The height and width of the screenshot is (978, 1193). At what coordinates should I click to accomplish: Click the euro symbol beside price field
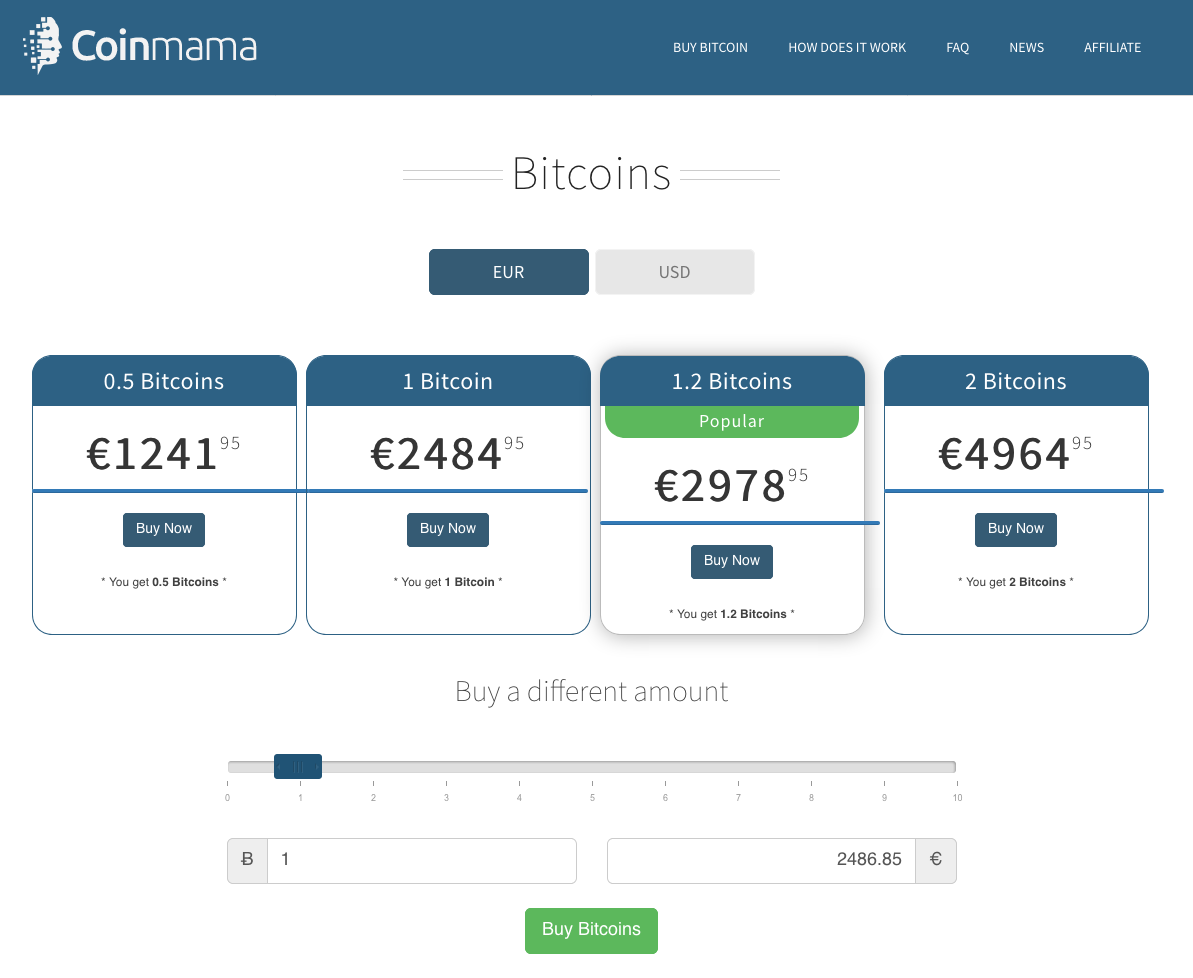[936, 861]
